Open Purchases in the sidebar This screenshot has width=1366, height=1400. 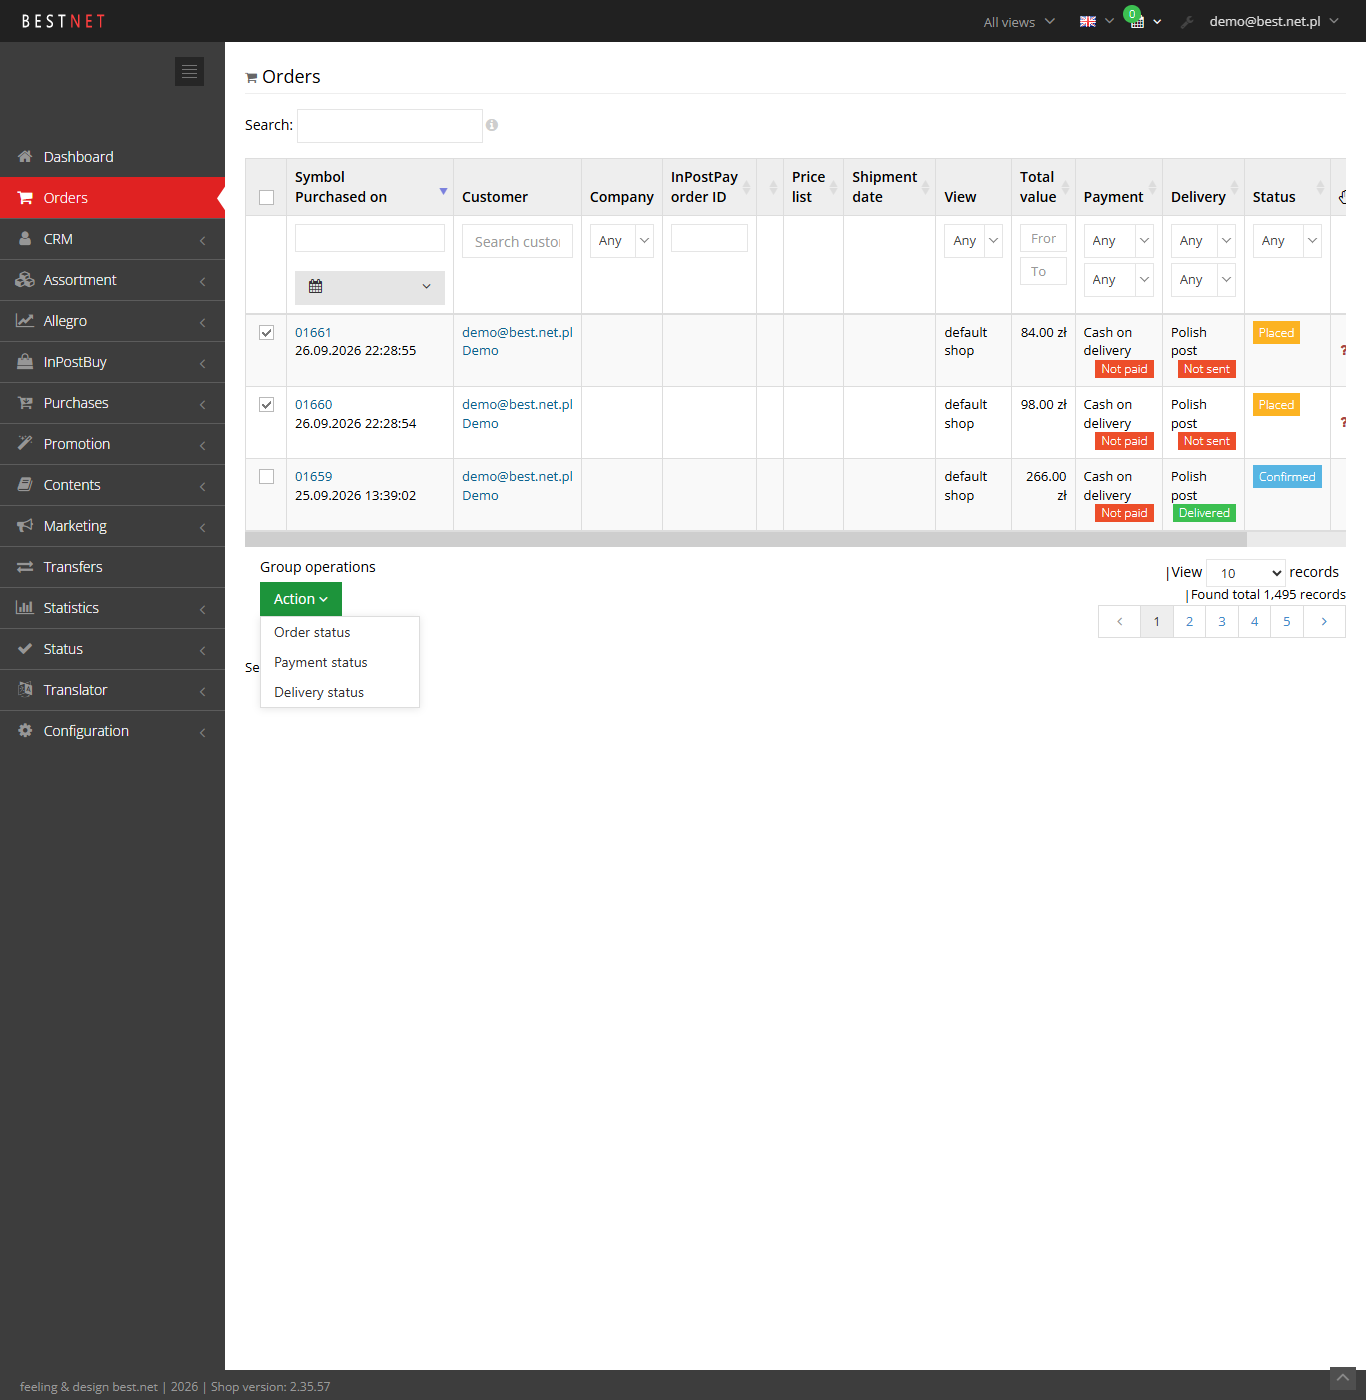(112, 402)
